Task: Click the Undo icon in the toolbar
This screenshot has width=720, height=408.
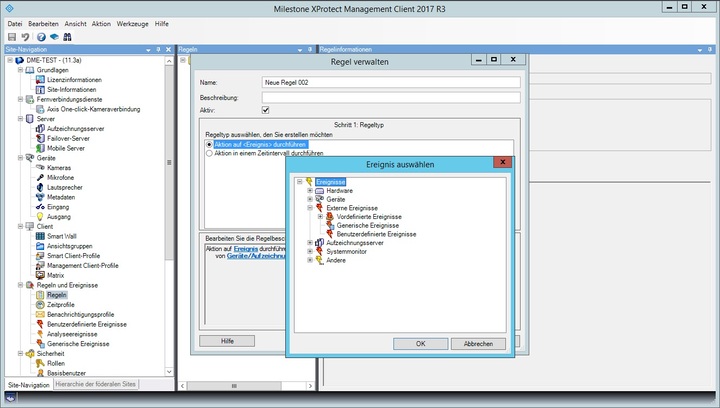Action: pyautogui.click(x=25, y=36)
